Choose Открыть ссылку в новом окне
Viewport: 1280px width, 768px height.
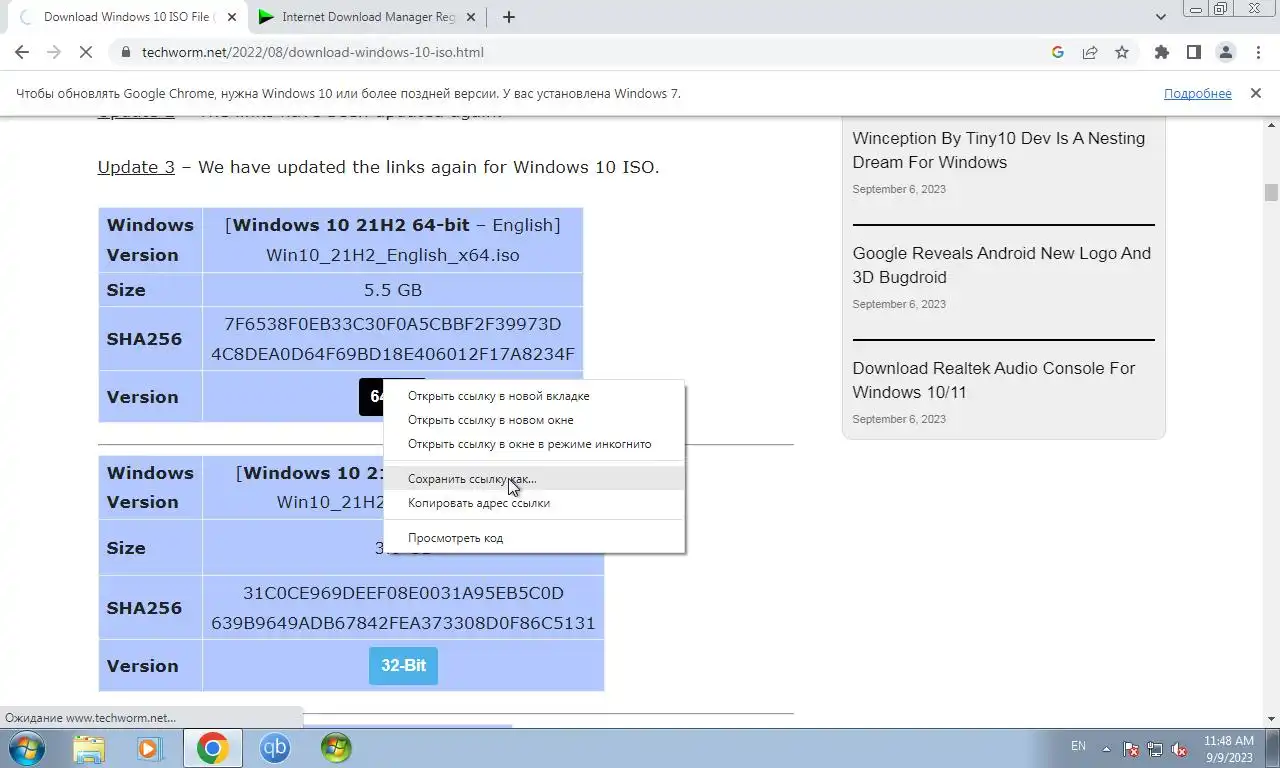click(x=535, y=420)
